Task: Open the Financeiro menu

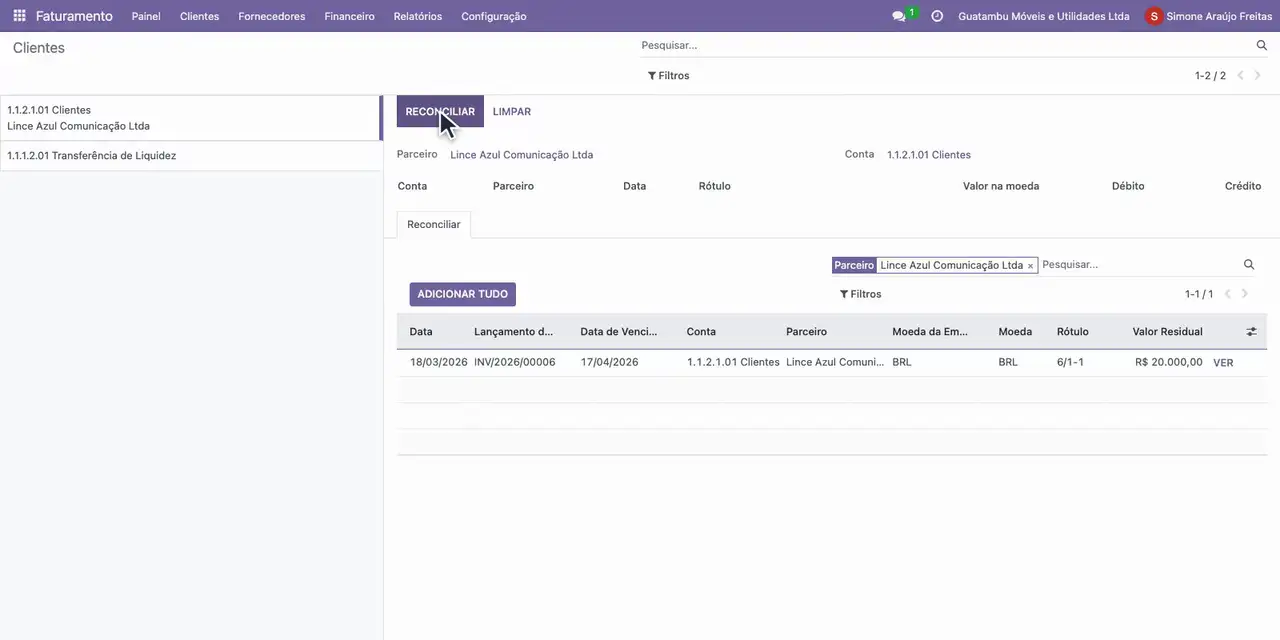Action: pos(349,16)
